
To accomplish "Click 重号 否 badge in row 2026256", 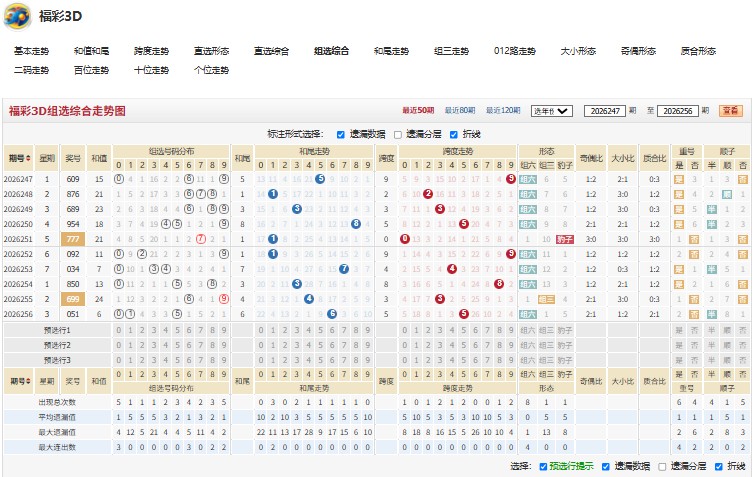I will (x=694, y=314).
